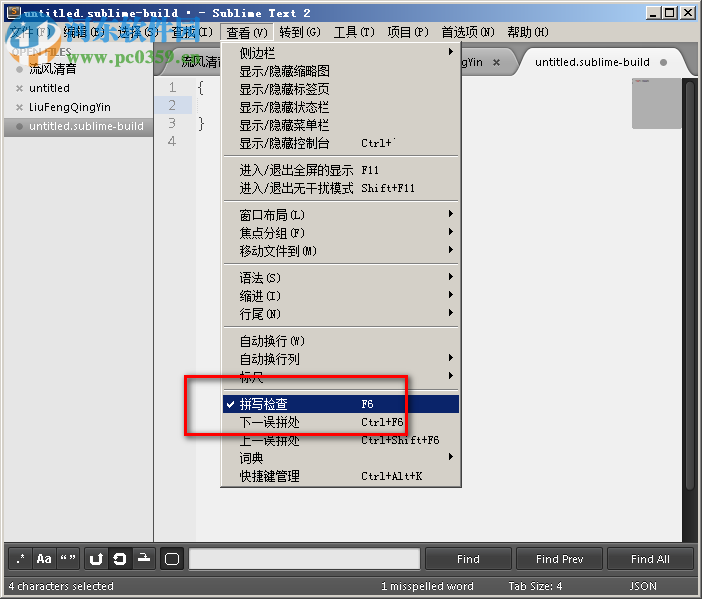This screenshot has width=702, height=599.
Task: Click JSON syntax in status bar
Action: pos(643,586)
